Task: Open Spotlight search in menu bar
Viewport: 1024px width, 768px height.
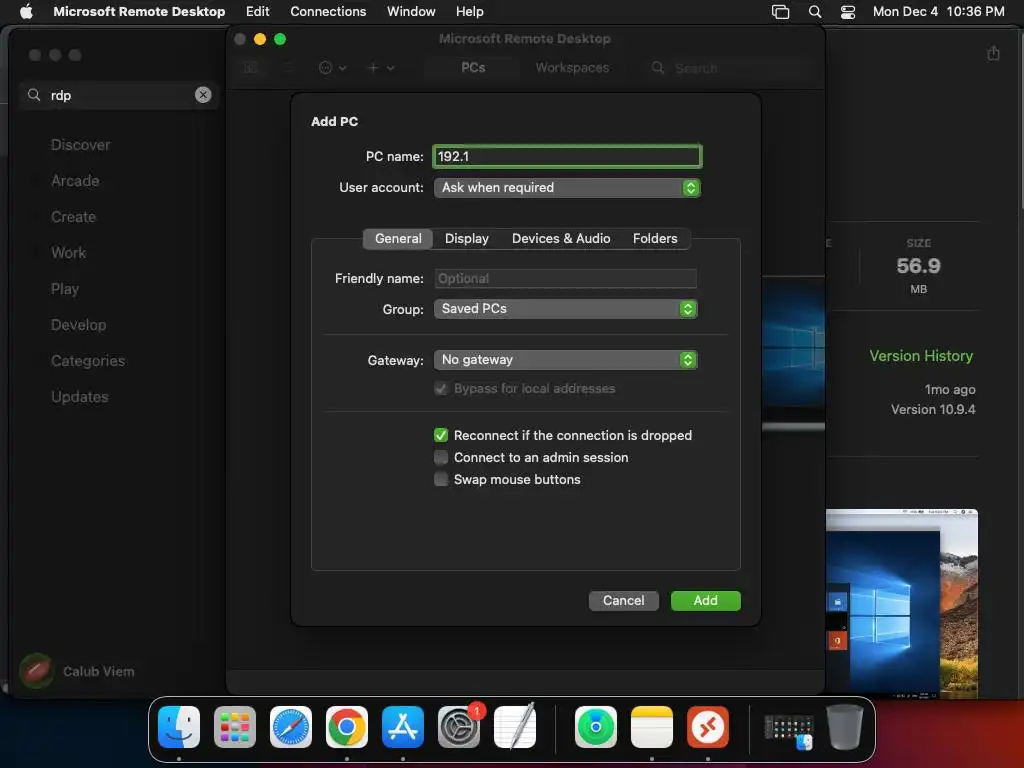Action: tap(815, 11)
